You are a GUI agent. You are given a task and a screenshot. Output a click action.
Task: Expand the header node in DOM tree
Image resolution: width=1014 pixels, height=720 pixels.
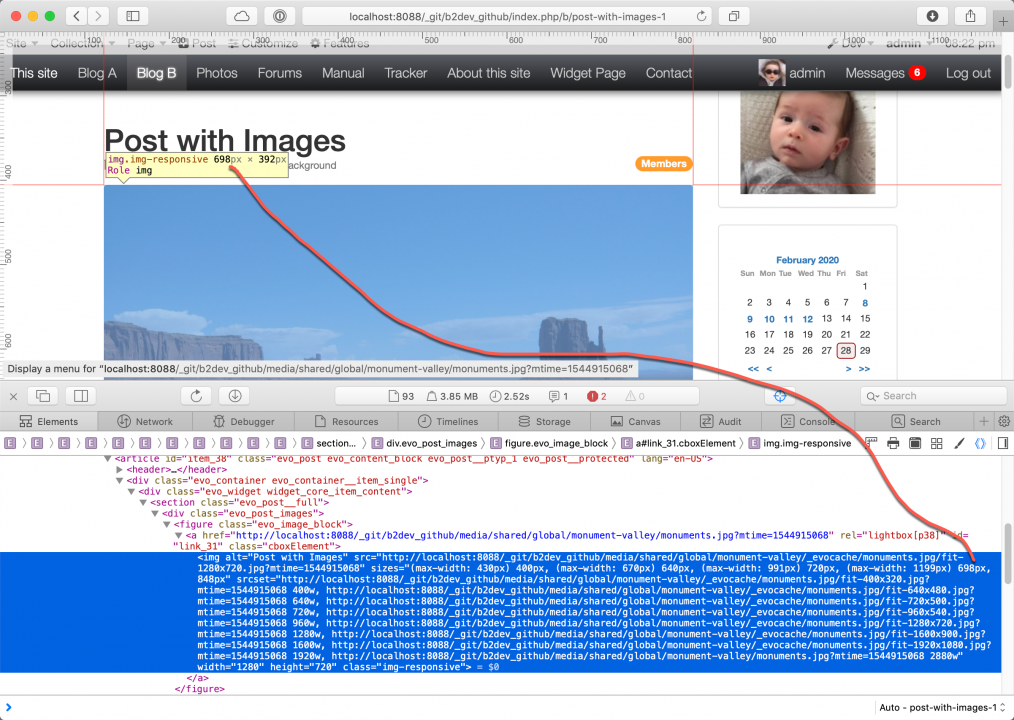[x=119, y=470]
